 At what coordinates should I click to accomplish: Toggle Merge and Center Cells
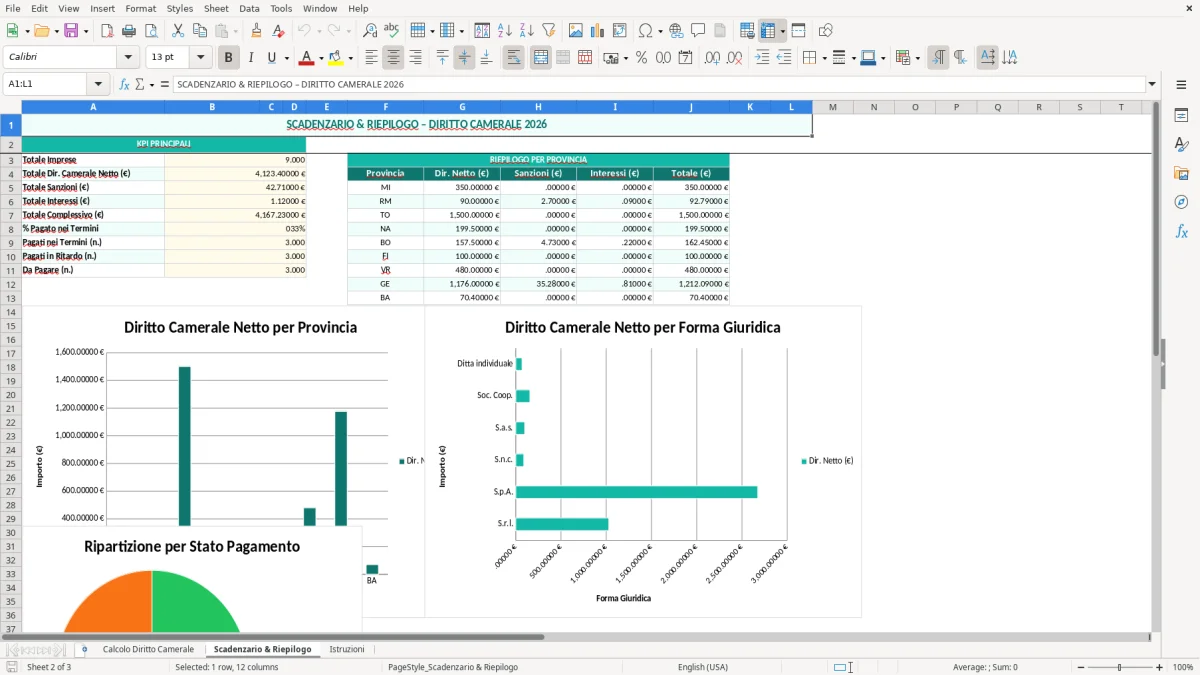pyautogui.click(x=541, y=58)
